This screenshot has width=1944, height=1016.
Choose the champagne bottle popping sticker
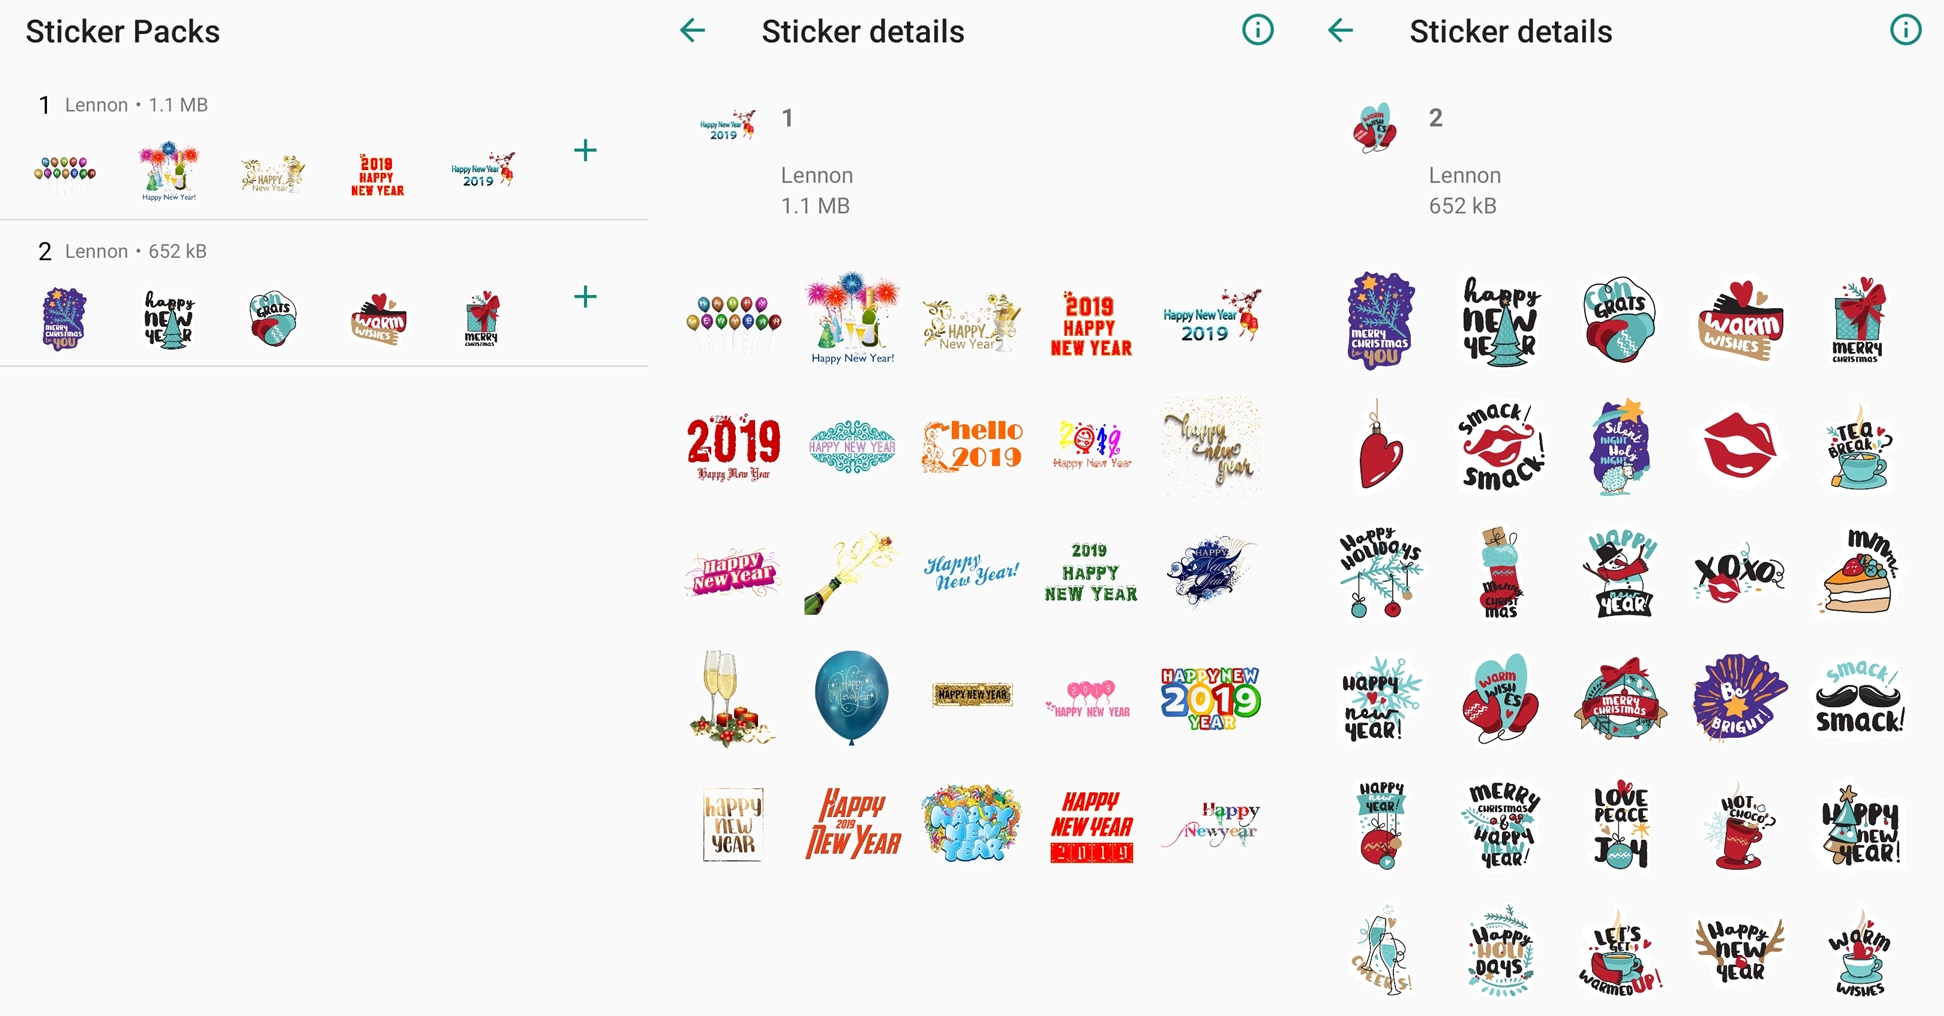(851, 572)
